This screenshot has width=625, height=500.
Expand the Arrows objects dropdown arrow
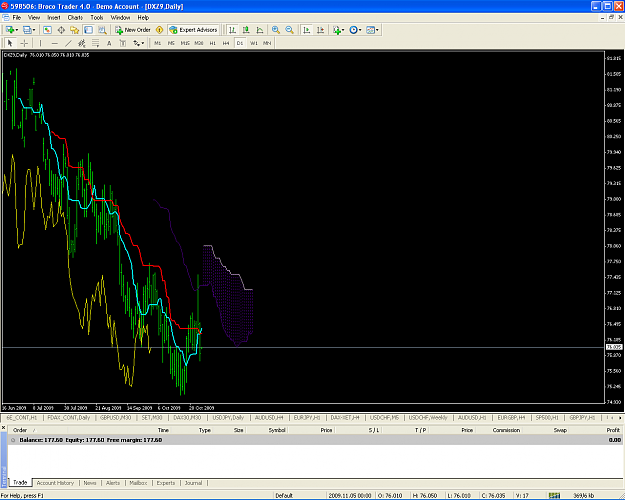(143, 43)
